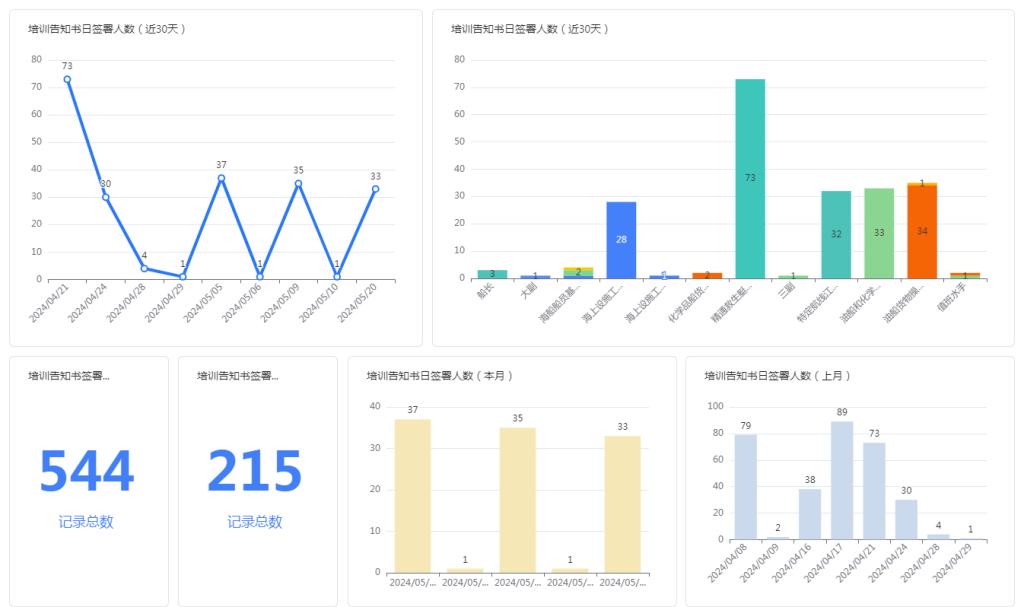The width and height of the screenshot is (1024, 607).
Task: Click the teal bar labeled 32
Action: pos(835,234)
